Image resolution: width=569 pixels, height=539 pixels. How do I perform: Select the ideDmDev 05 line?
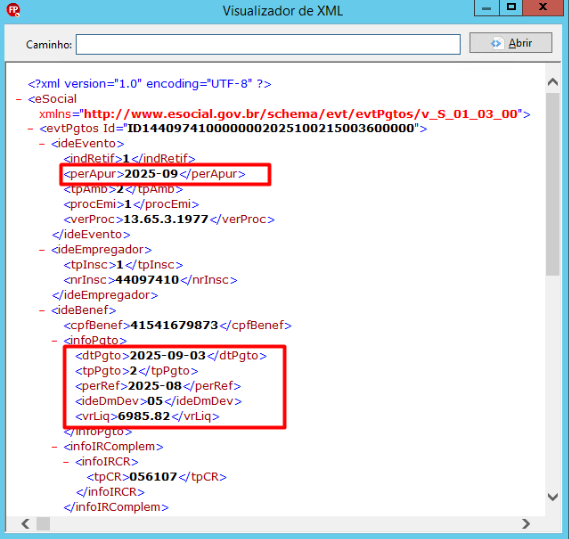(159, 401)
